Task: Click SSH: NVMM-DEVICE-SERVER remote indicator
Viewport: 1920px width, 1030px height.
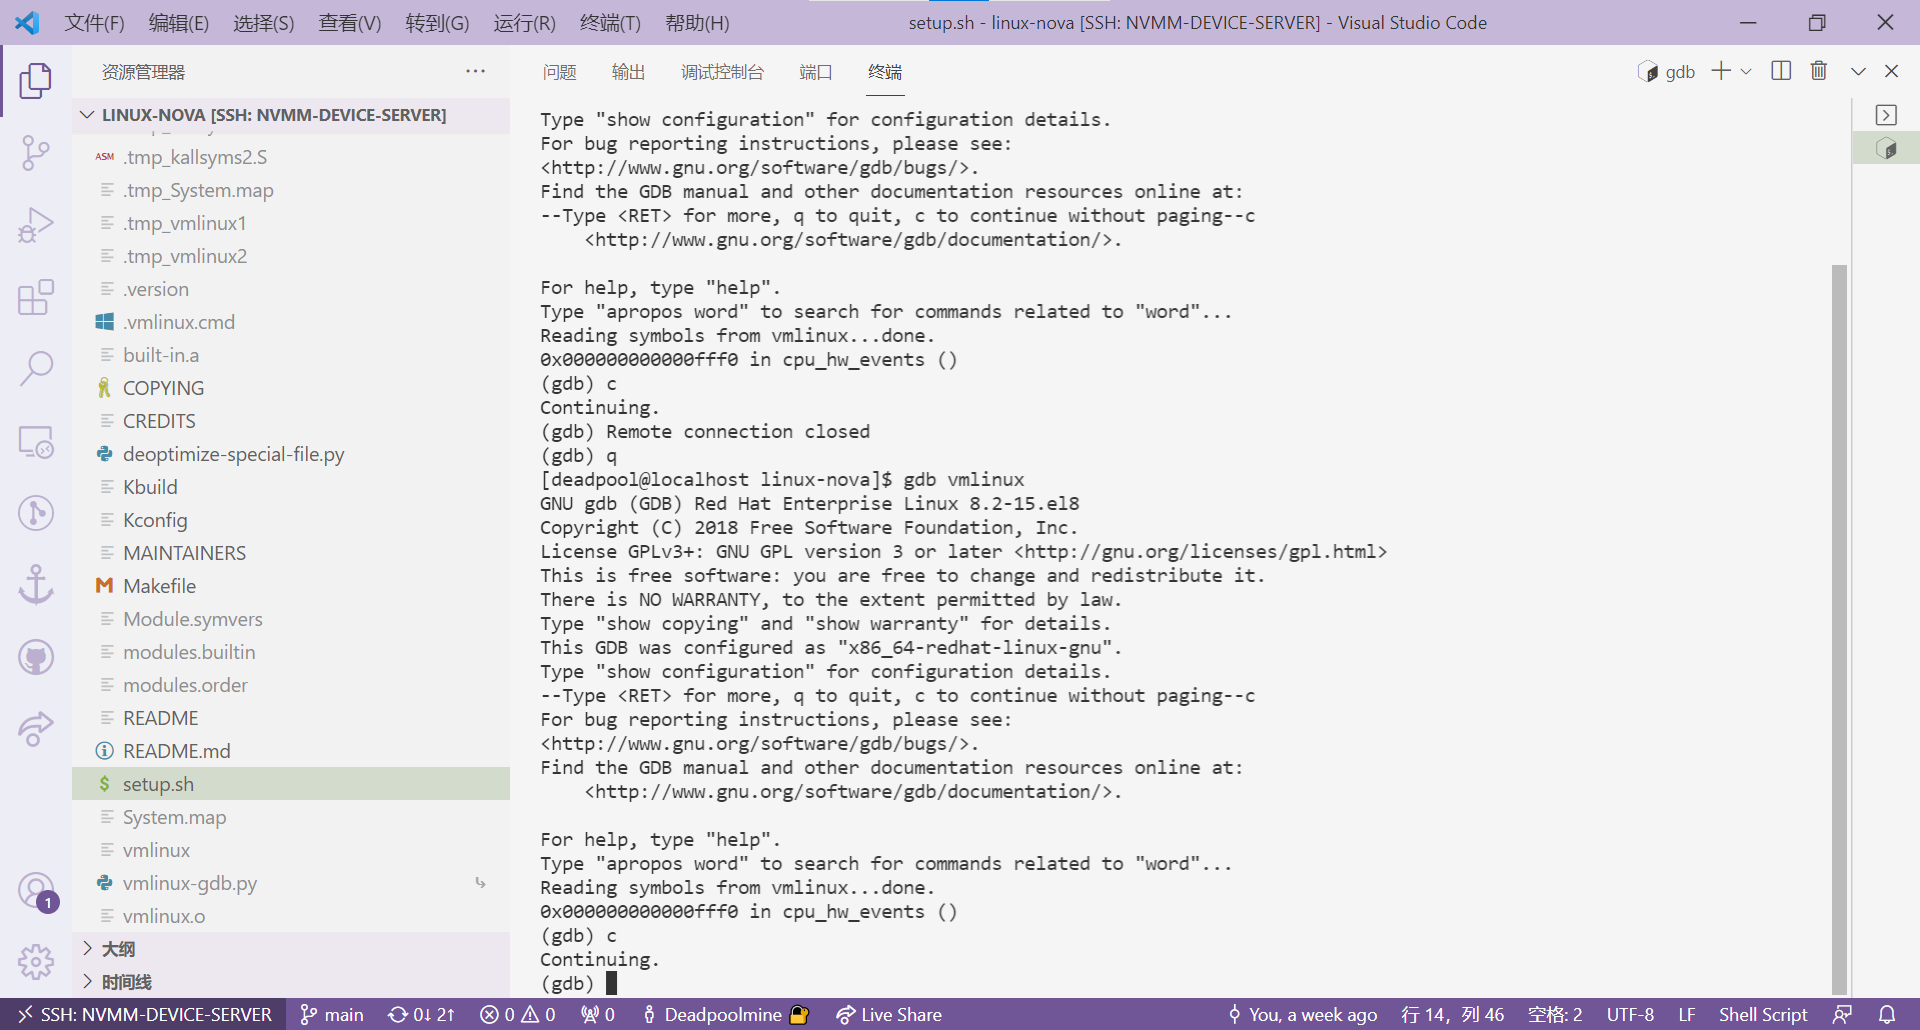Action: [144, 1014]
